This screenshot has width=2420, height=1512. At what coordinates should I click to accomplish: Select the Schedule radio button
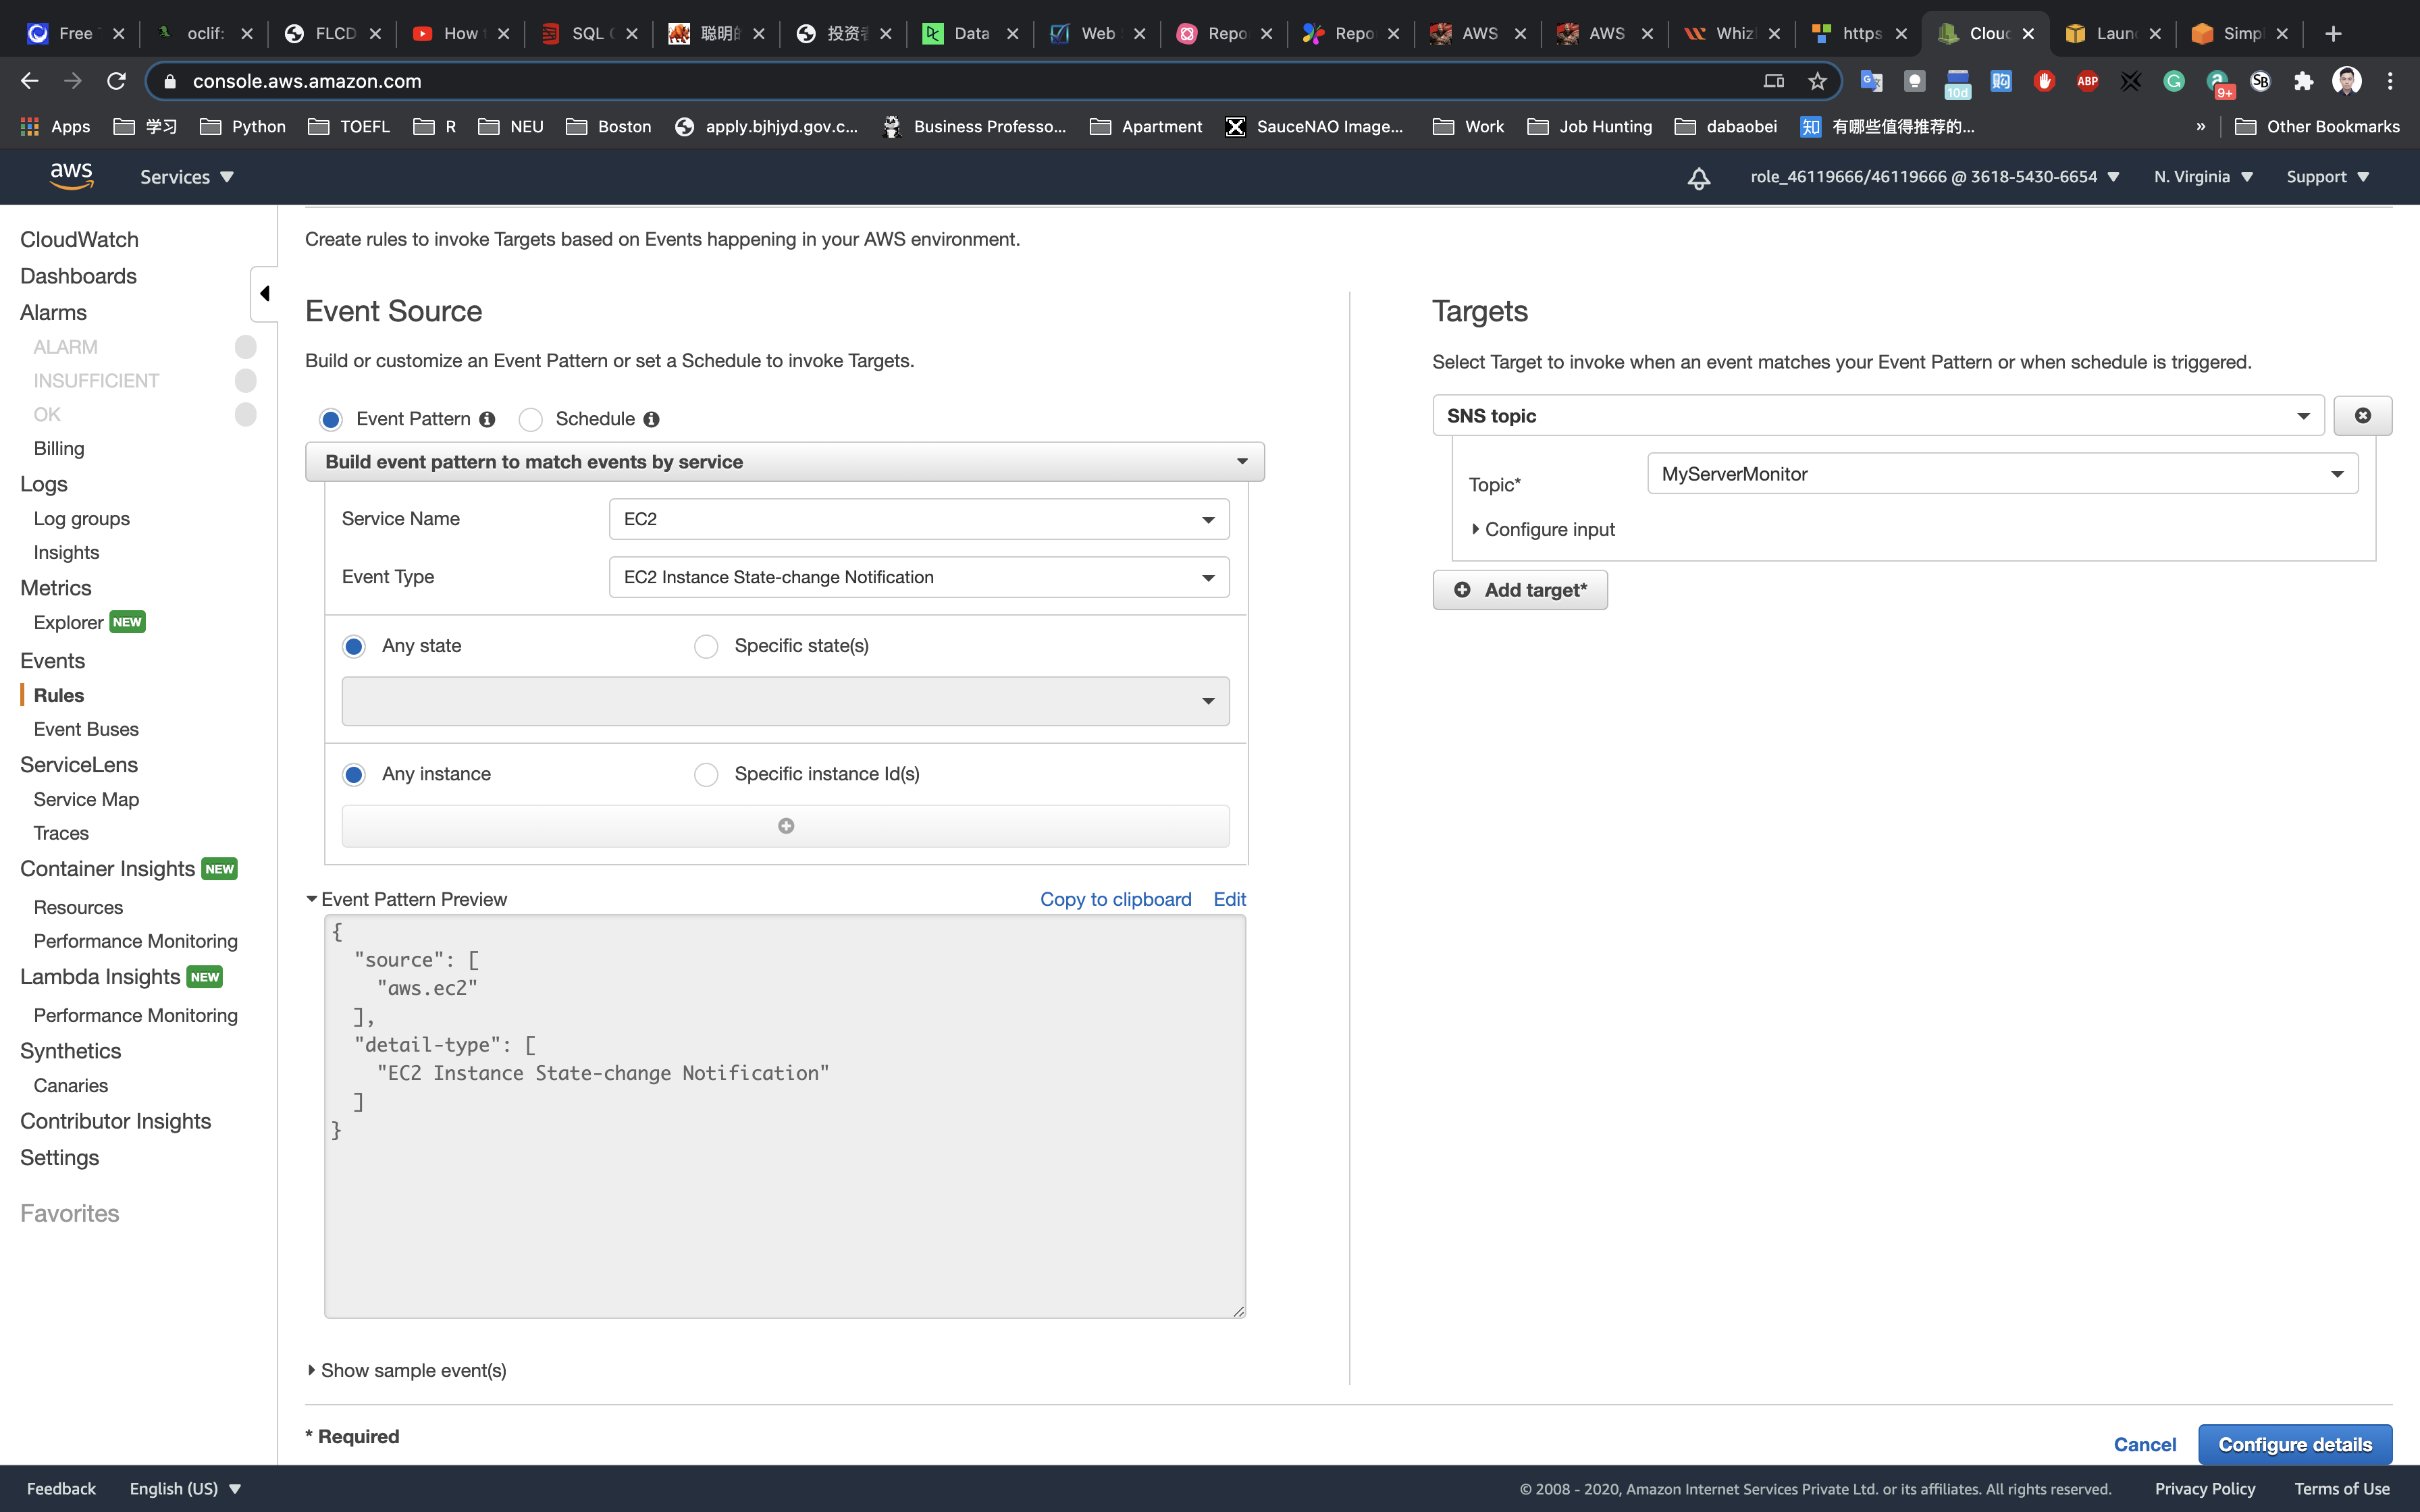click(x=531, y=419)
